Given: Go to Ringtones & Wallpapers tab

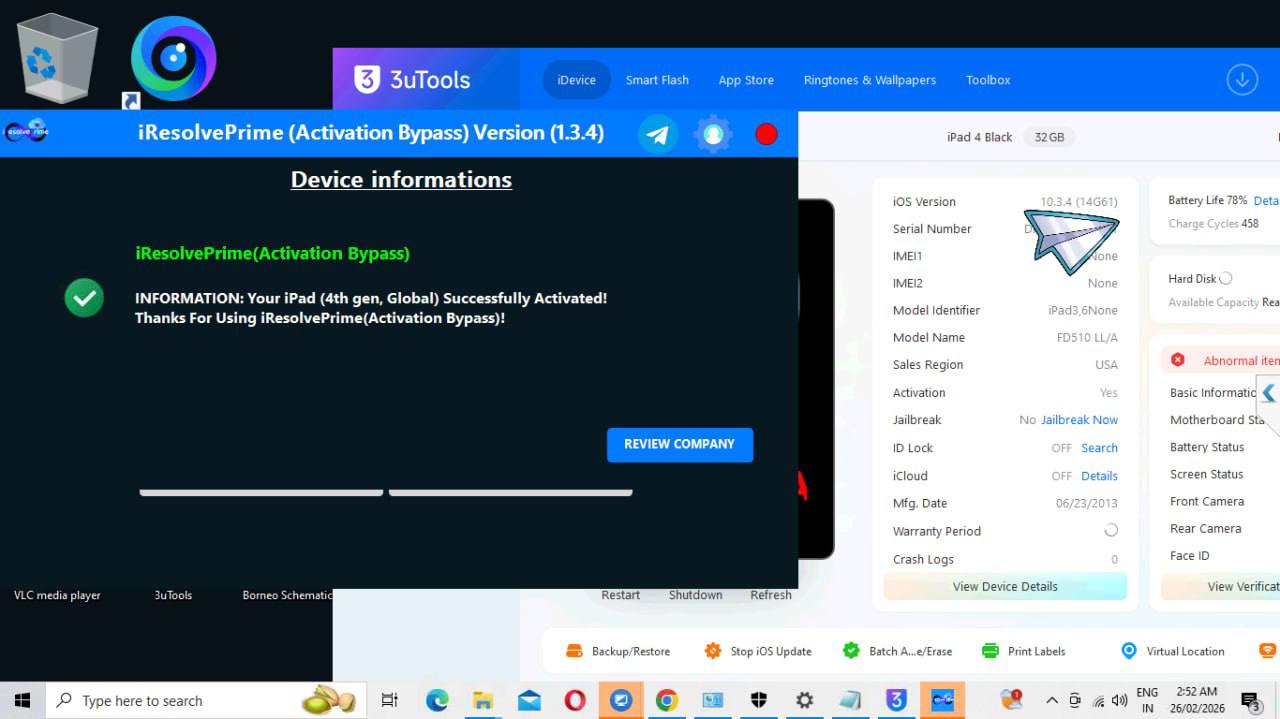Looking at the screenshot, I should coord(870,80).
